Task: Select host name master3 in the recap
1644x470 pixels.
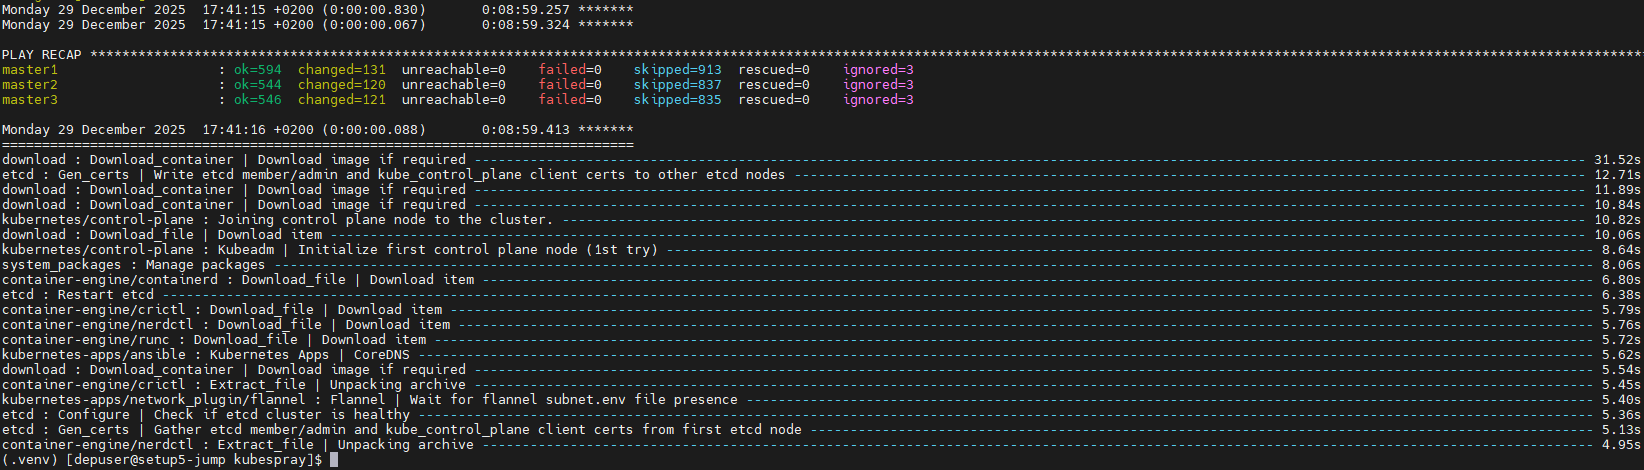Action: pos(30,100)
